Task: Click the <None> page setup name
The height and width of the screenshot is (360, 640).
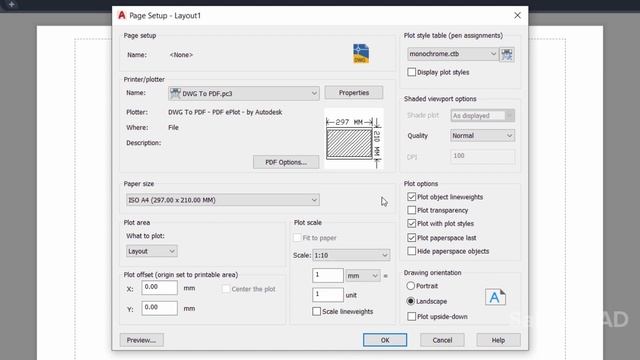Action: [x=181, y=55]
